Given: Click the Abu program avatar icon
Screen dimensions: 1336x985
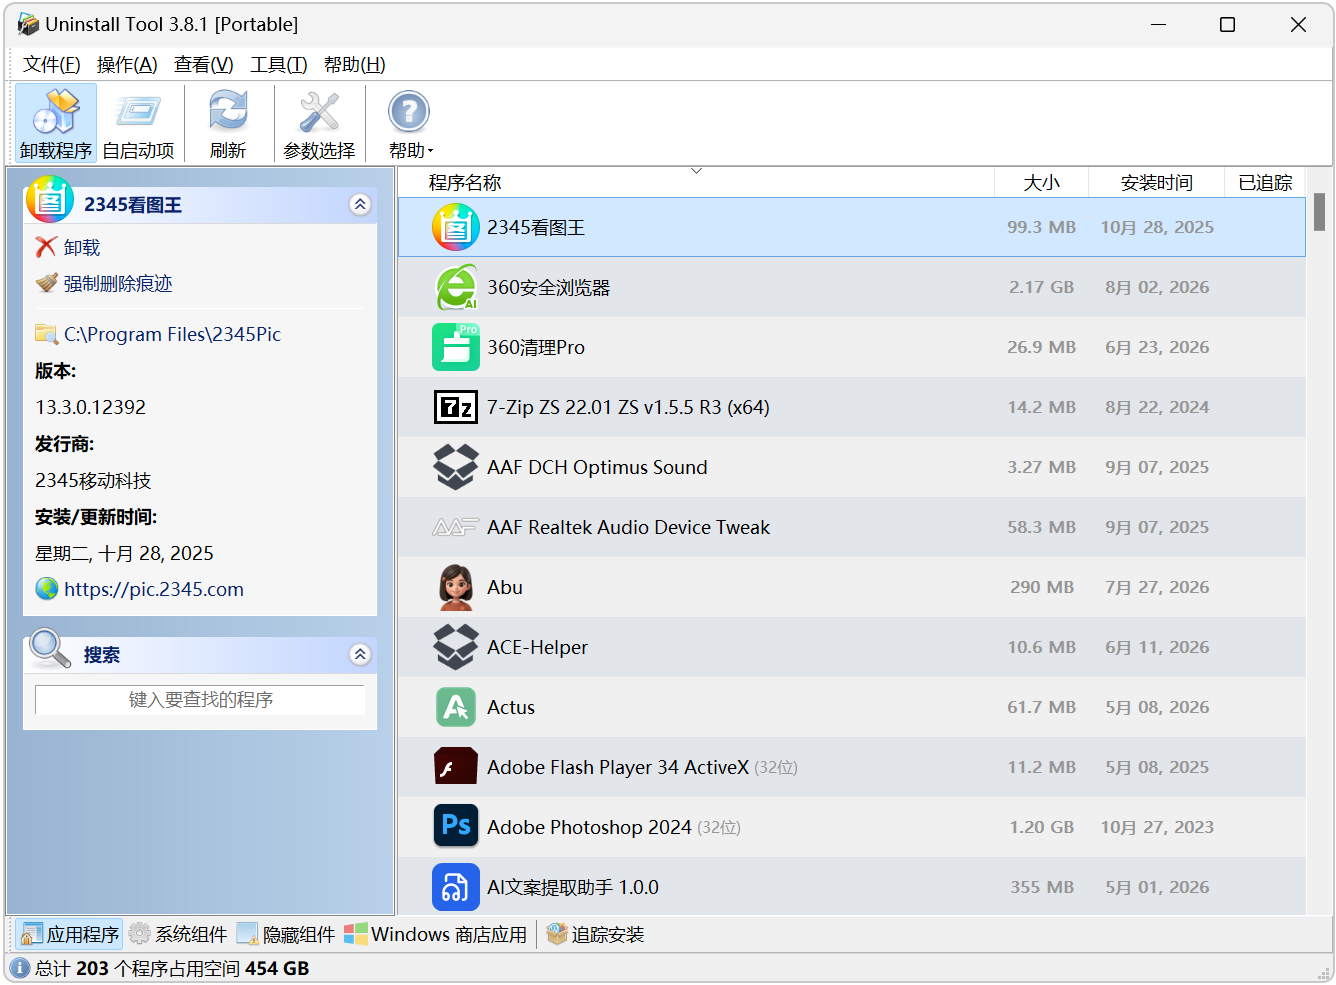Looking at the screenshot, I should click(455, 587).
